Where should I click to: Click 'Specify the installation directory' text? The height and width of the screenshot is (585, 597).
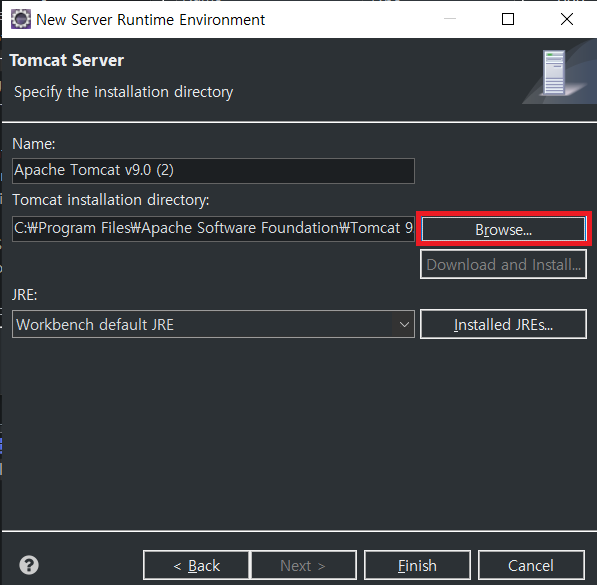[123, 92]
